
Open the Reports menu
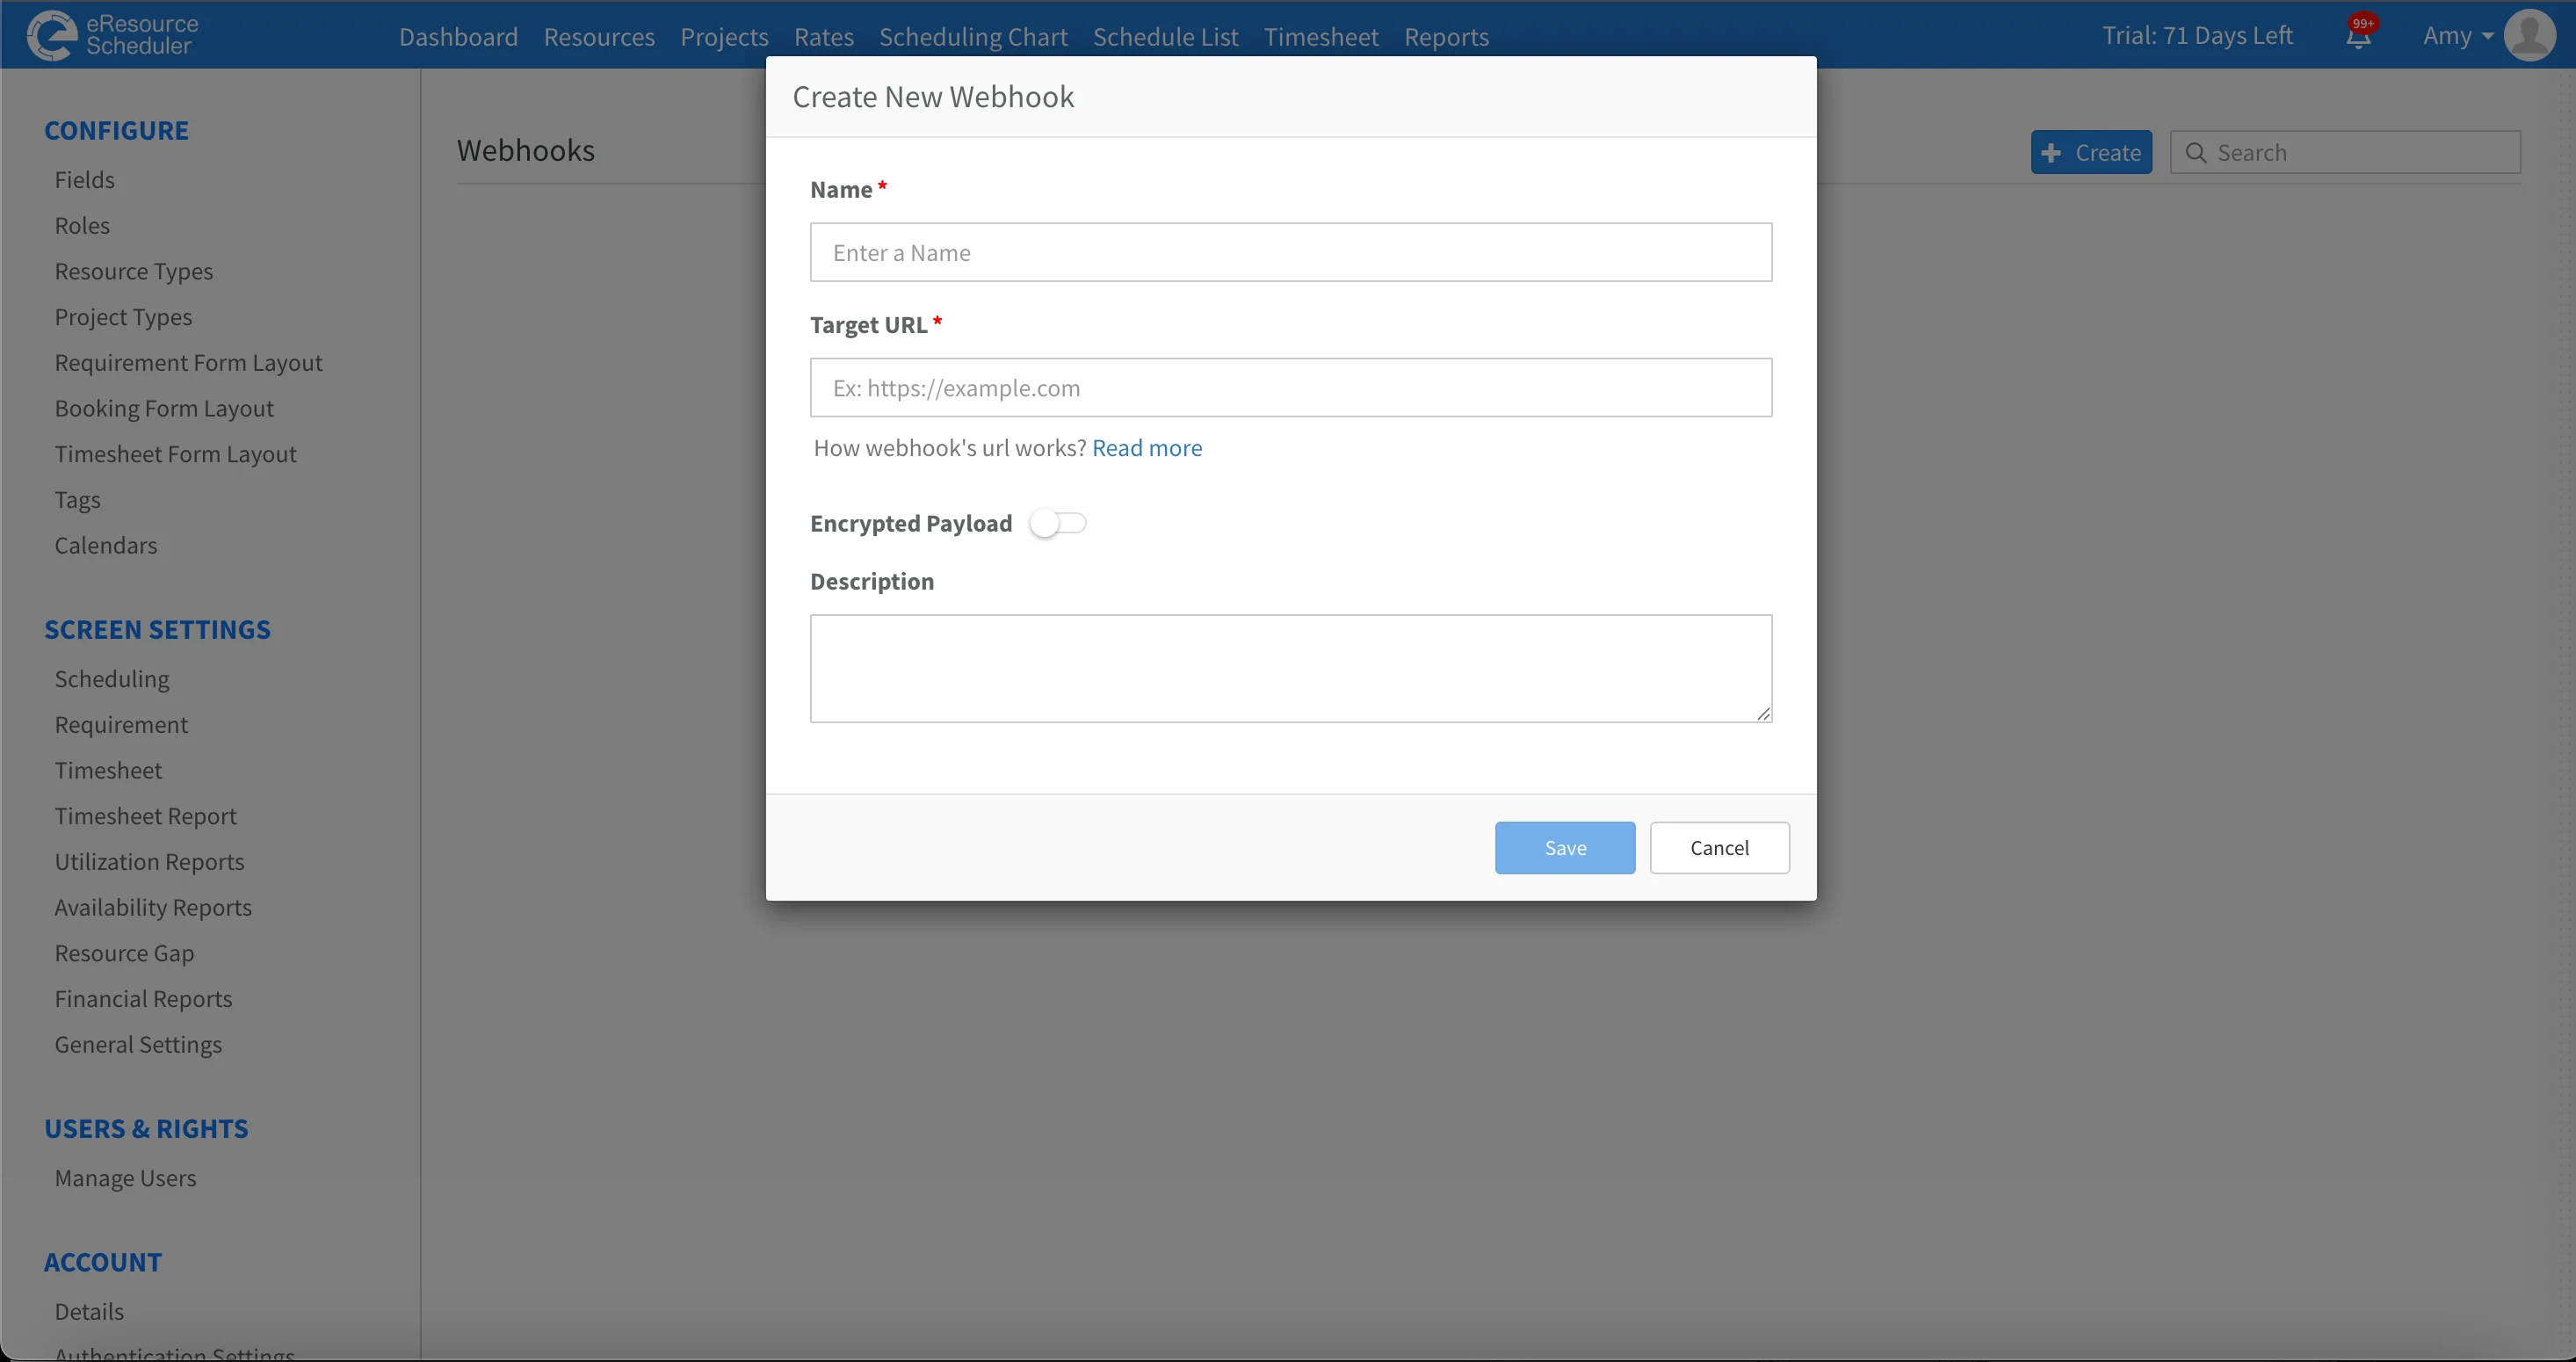click(x=1446, y=36)
